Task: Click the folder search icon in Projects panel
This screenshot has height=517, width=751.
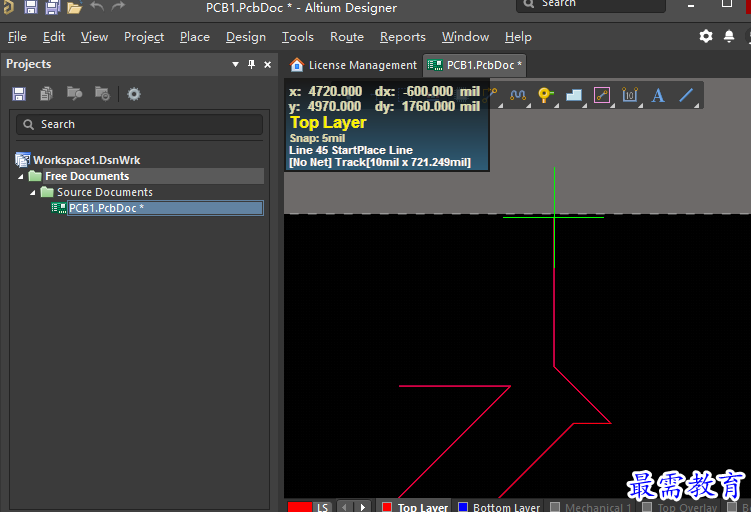Action: click(x=74, y=94)
